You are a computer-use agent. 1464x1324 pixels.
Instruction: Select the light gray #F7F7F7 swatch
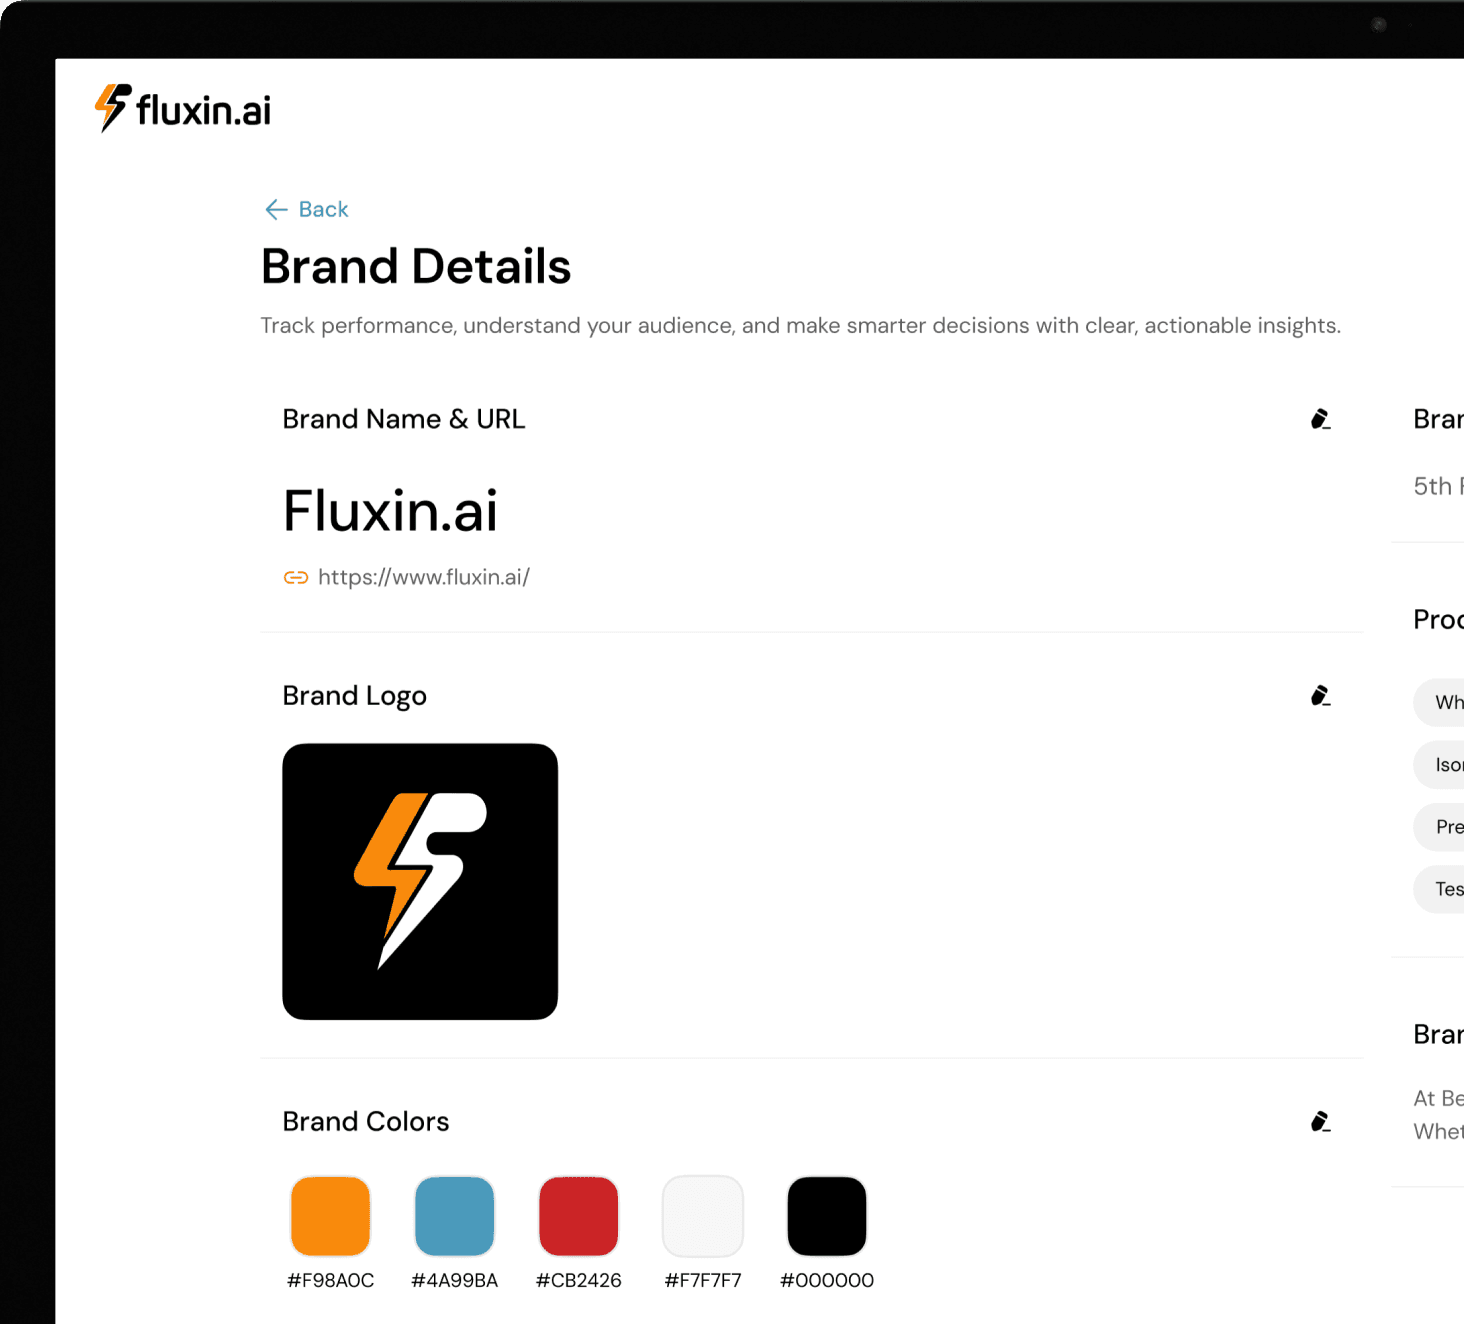[x=703, y=1216]
